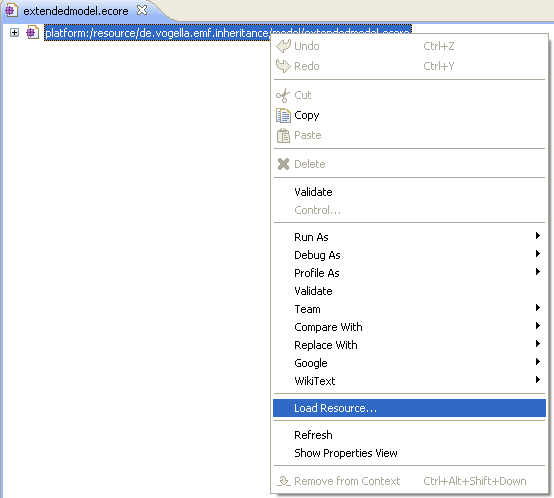Expand the platform resource tree node
This screenshot has height=498, width=554.
14,33
